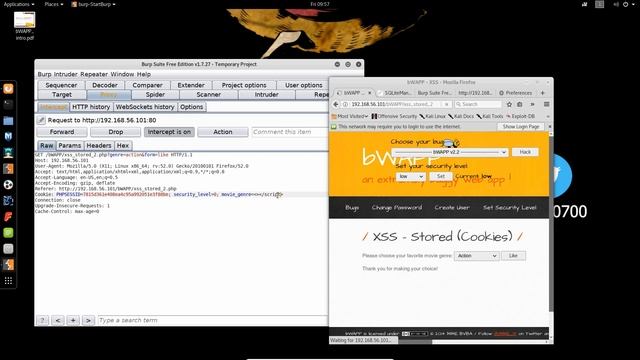Expand Most Visited bookmarks folder
Image resolution: width=640 pixels, height=360 pixels.
(x=350, y=116)
